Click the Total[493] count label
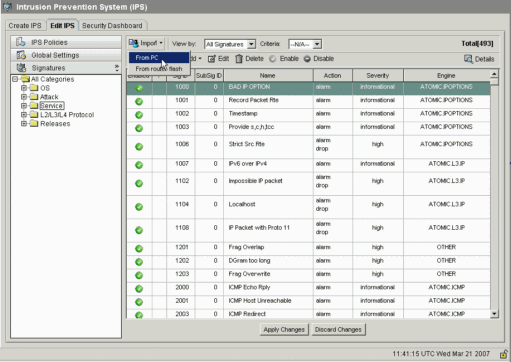 click(477, 44)
